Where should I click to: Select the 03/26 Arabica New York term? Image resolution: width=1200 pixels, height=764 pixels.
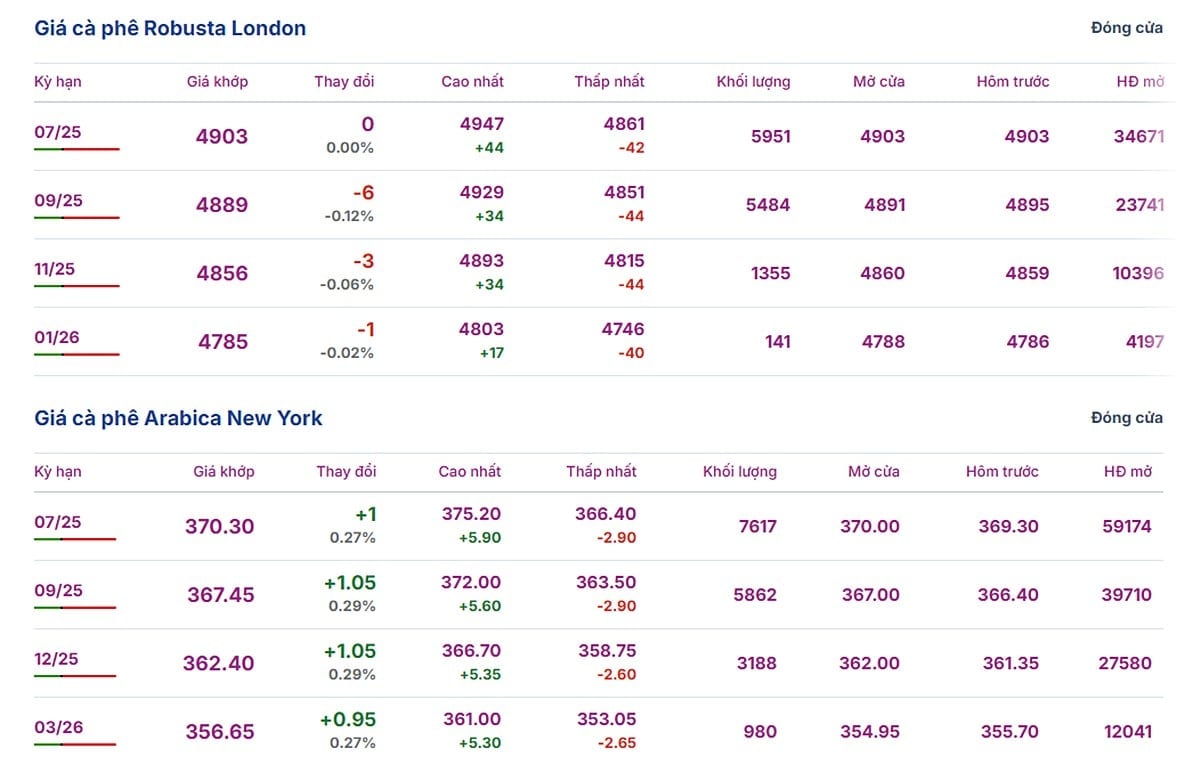(x=58, y=727)
